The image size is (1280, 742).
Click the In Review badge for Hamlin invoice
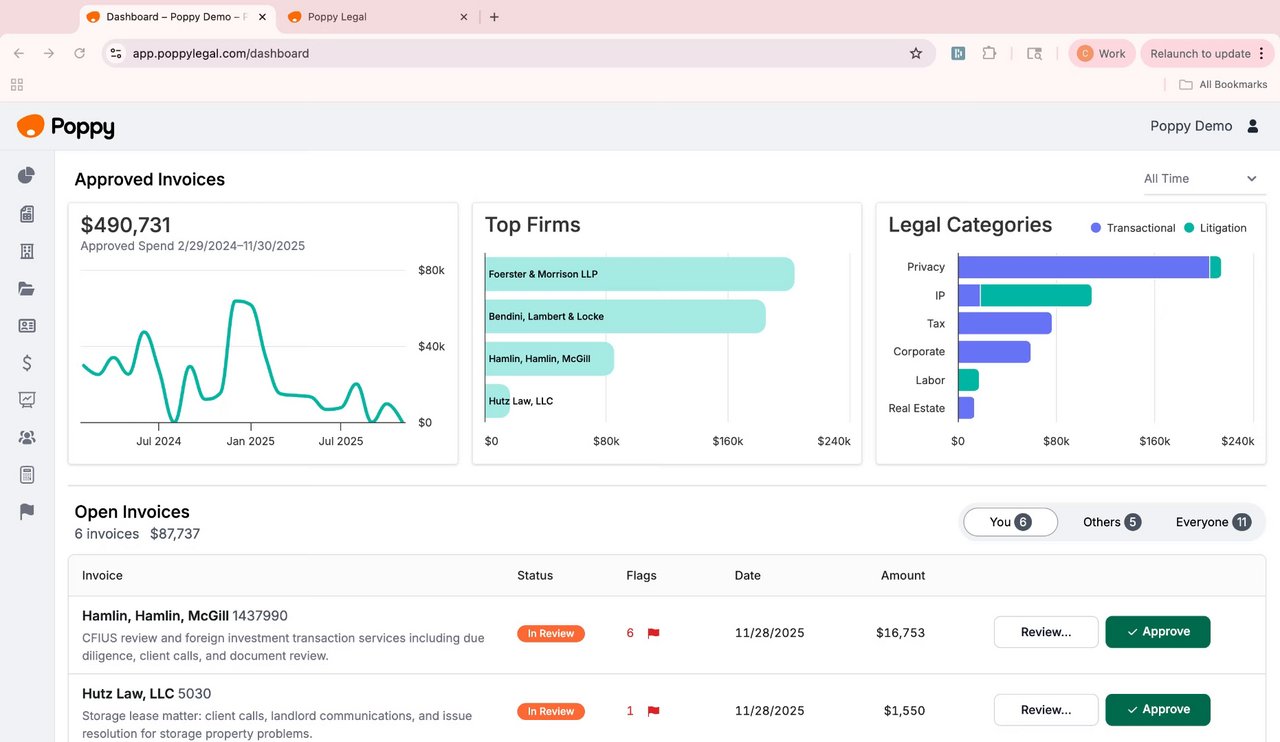551,633
